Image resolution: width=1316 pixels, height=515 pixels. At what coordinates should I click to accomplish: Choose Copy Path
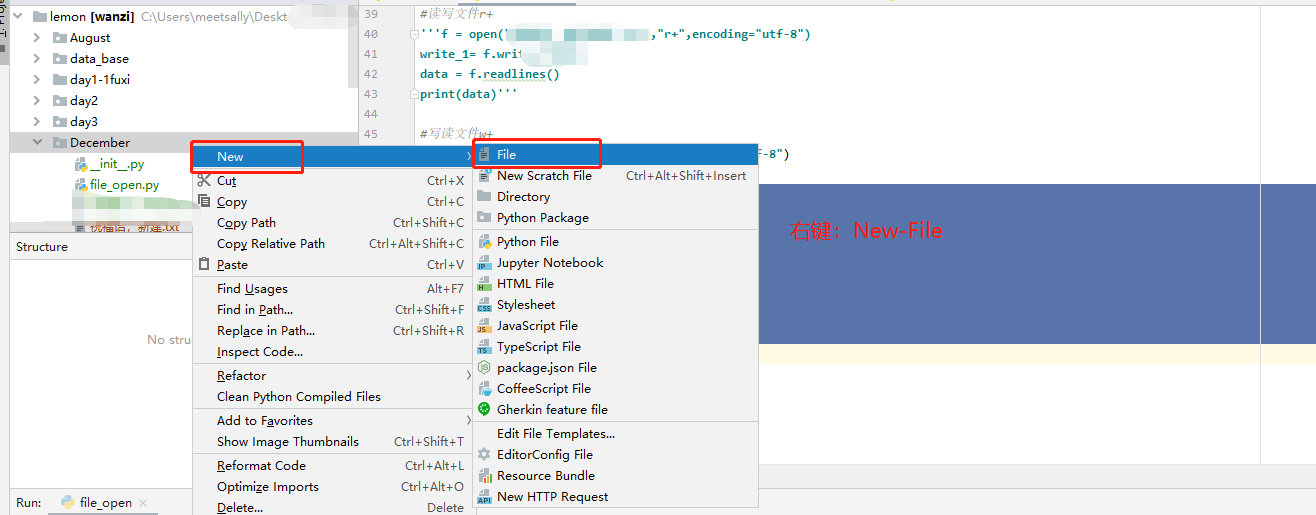(332, 223)
